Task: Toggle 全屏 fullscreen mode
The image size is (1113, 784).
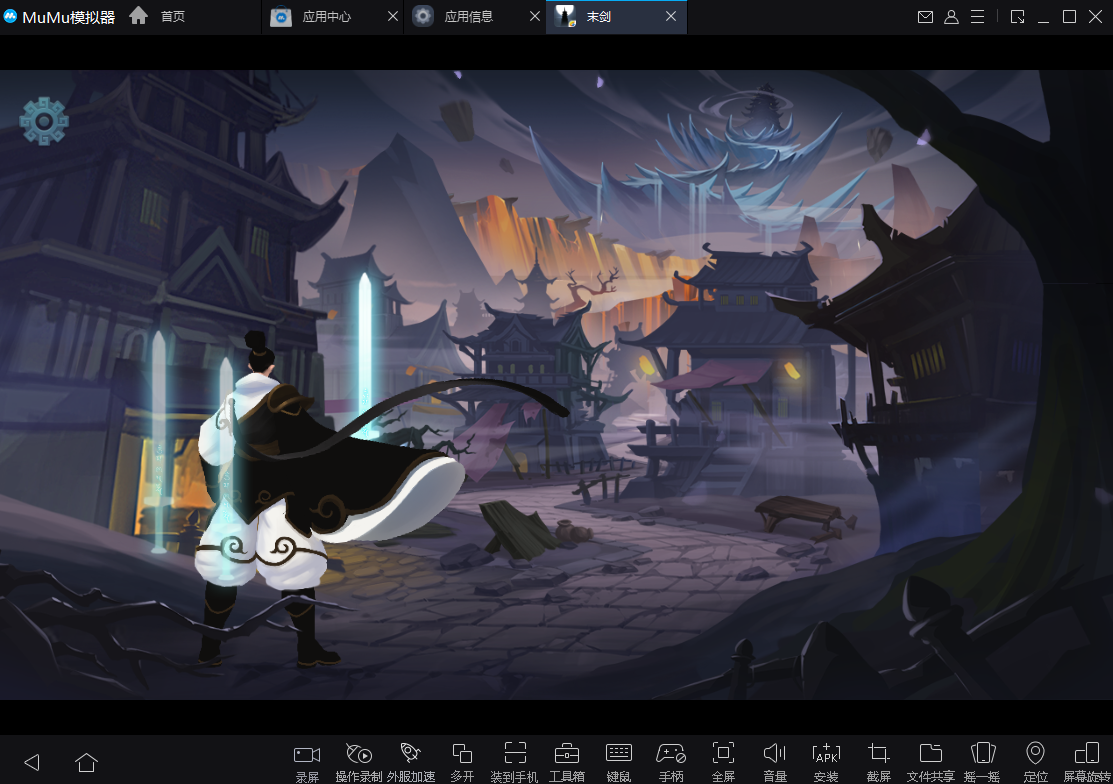Action: pos(723,763)
